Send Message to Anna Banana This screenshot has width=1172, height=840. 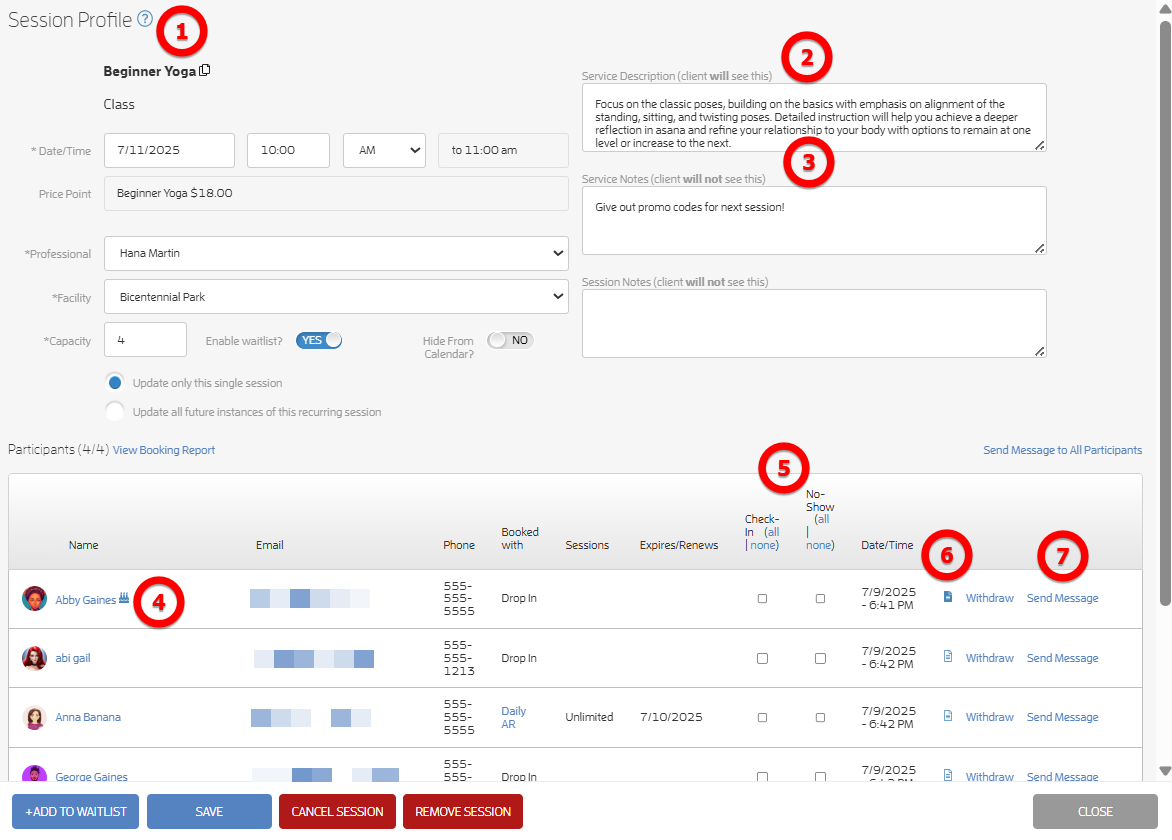pos(1062,717)
